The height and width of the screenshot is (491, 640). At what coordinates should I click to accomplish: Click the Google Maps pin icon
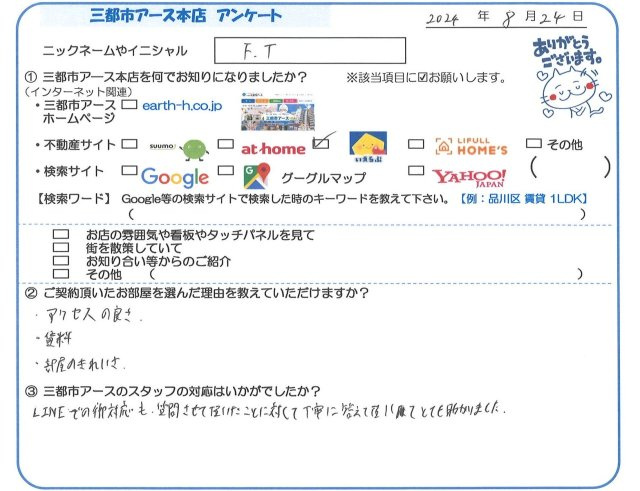tap(257, 176)
